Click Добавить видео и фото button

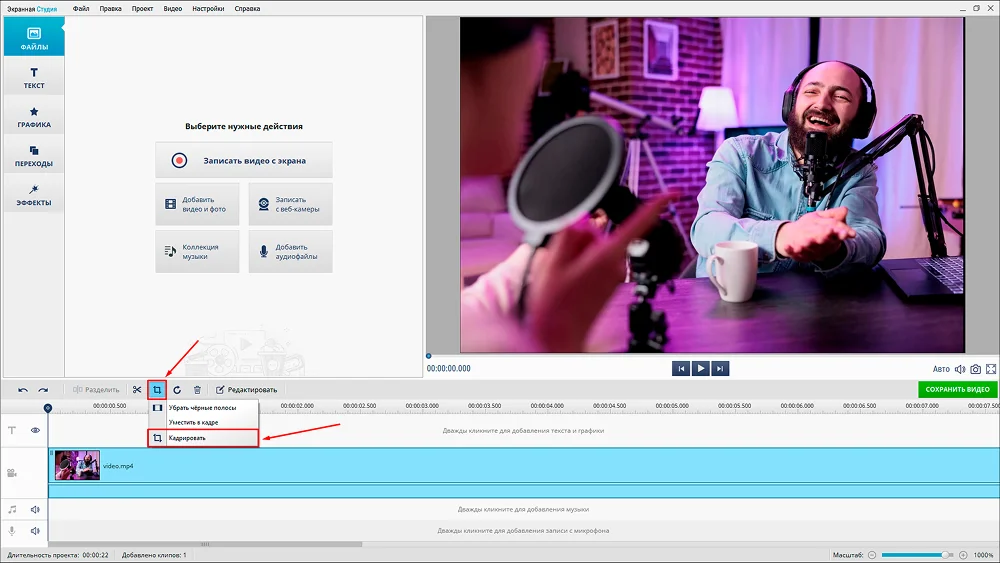(197, 204)
